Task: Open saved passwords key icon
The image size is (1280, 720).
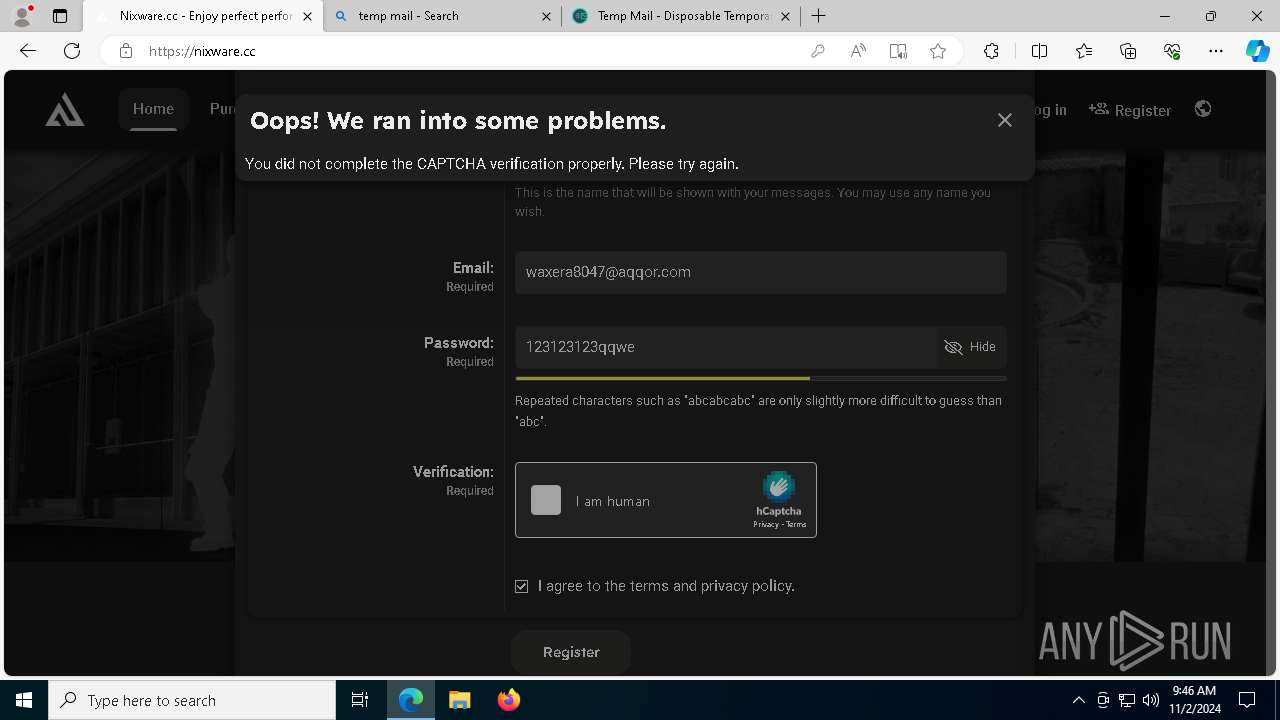Action: [818, 51]
